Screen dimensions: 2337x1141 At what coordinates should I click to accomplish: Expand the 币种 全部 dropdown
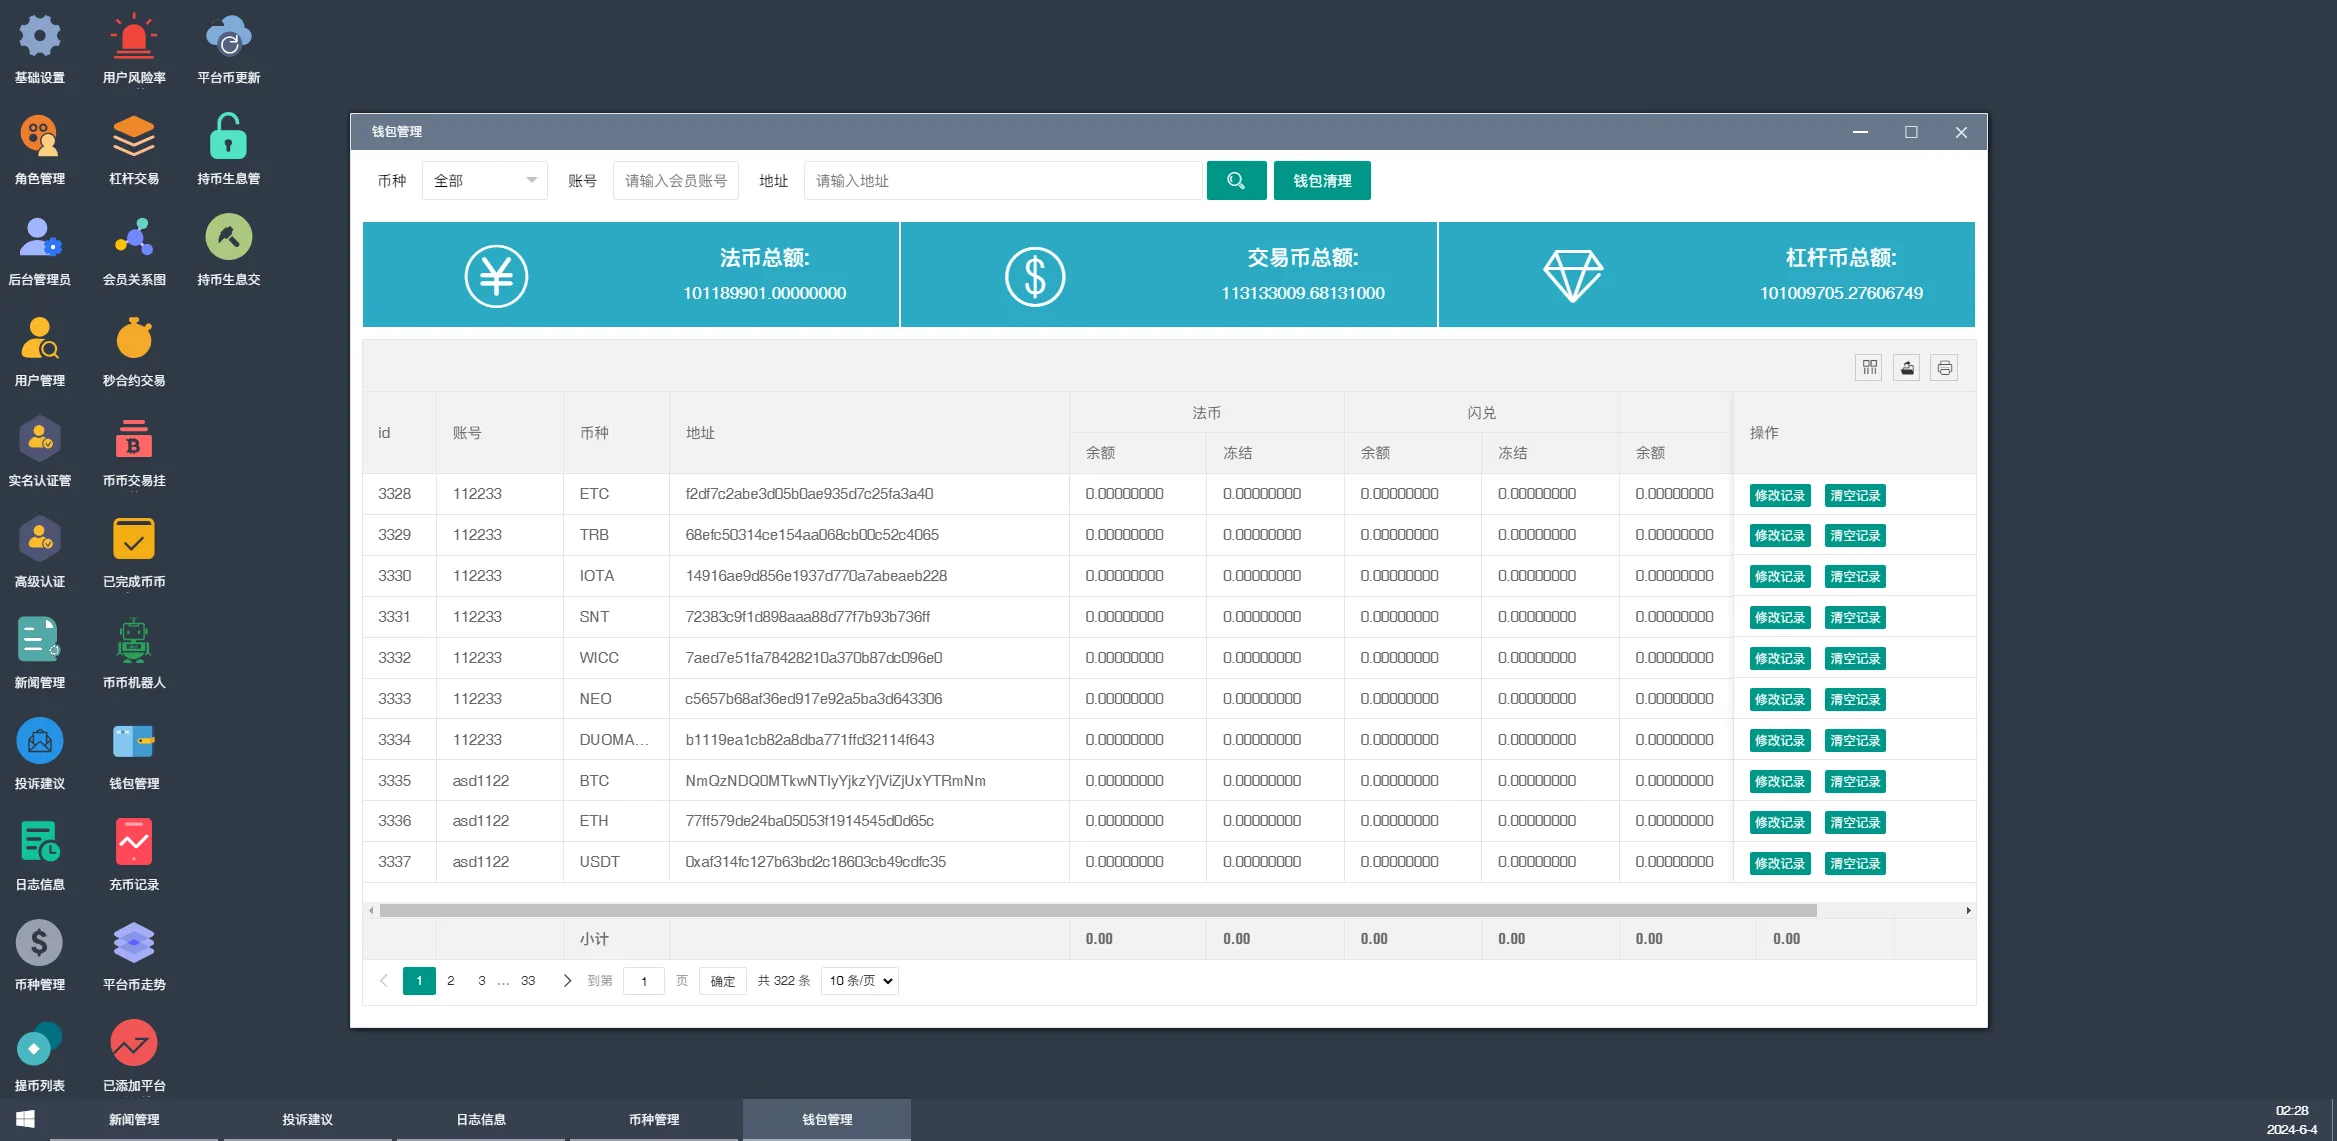(485, 181)
